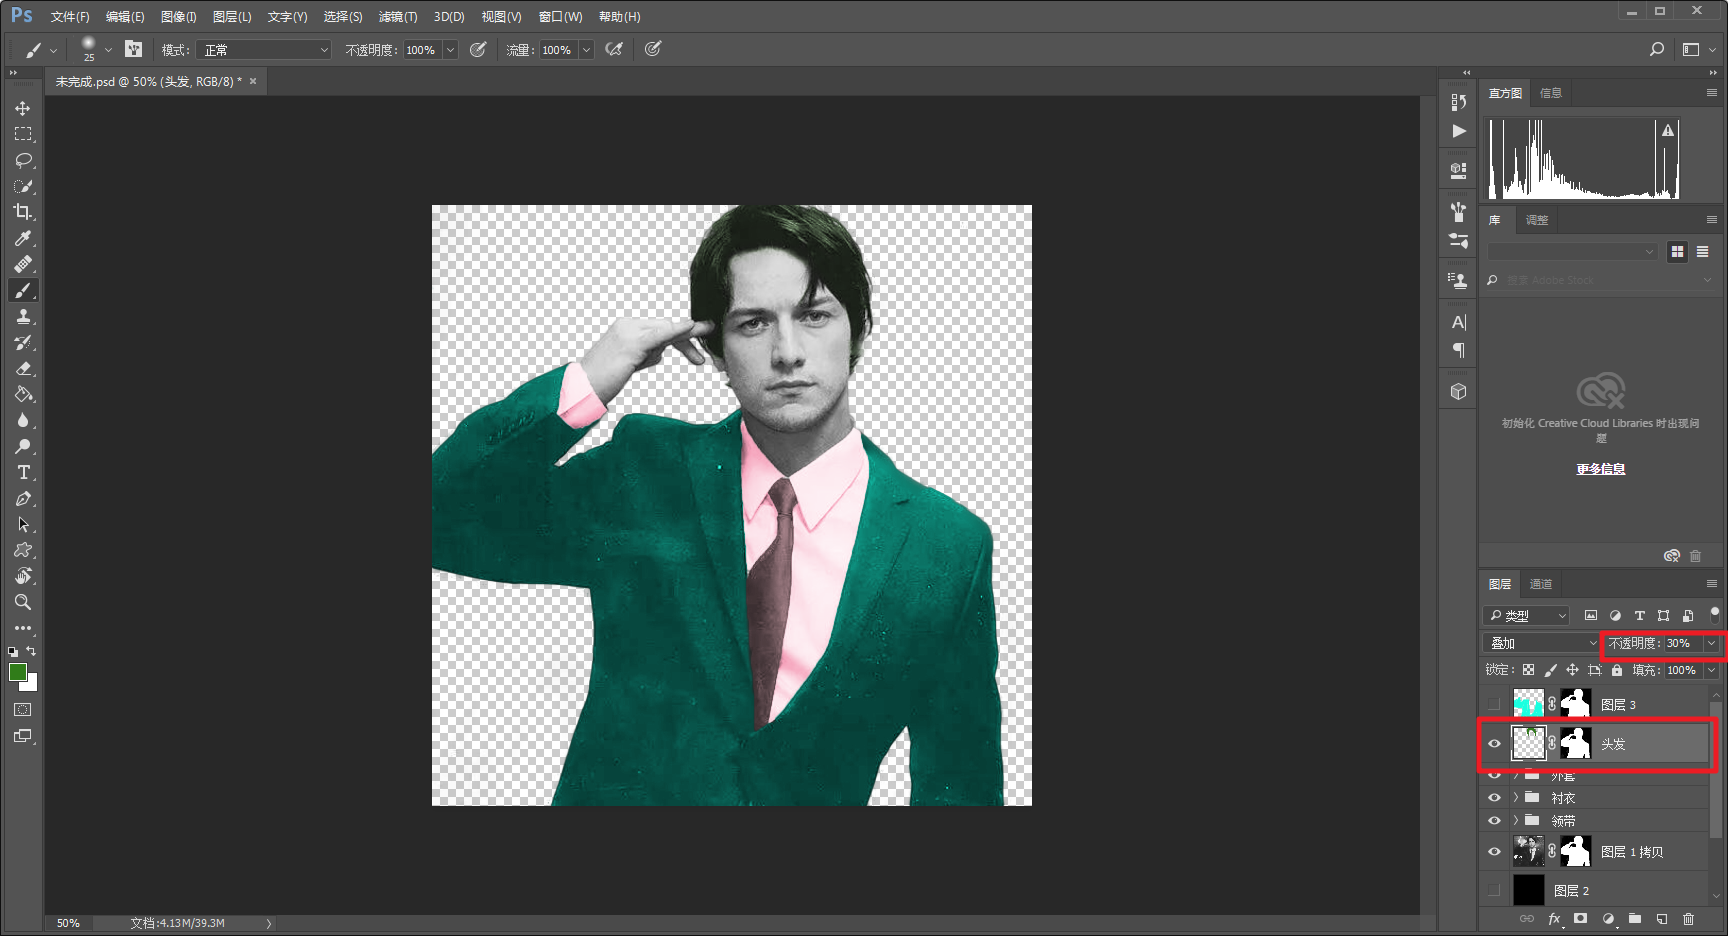This screenshot has width=1728, height=936.
Task: Click the 更多信息 link
Action: [1601, 469]
